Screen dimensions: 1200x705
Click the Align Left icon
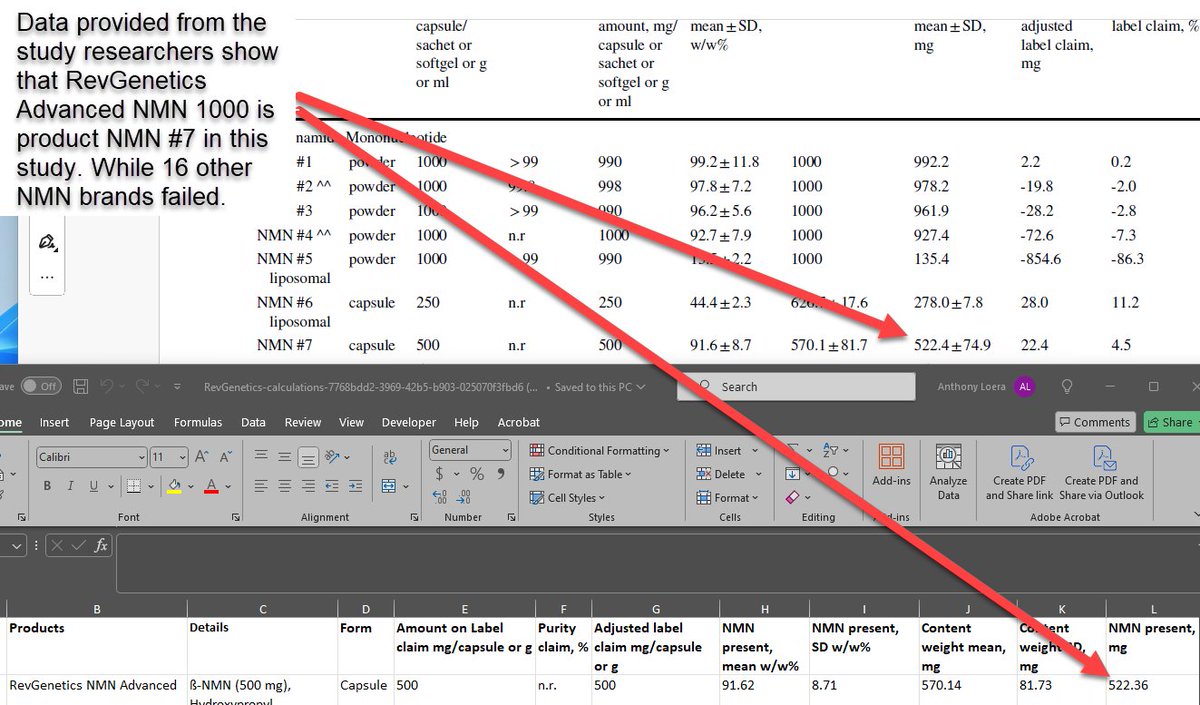point(260,486)
